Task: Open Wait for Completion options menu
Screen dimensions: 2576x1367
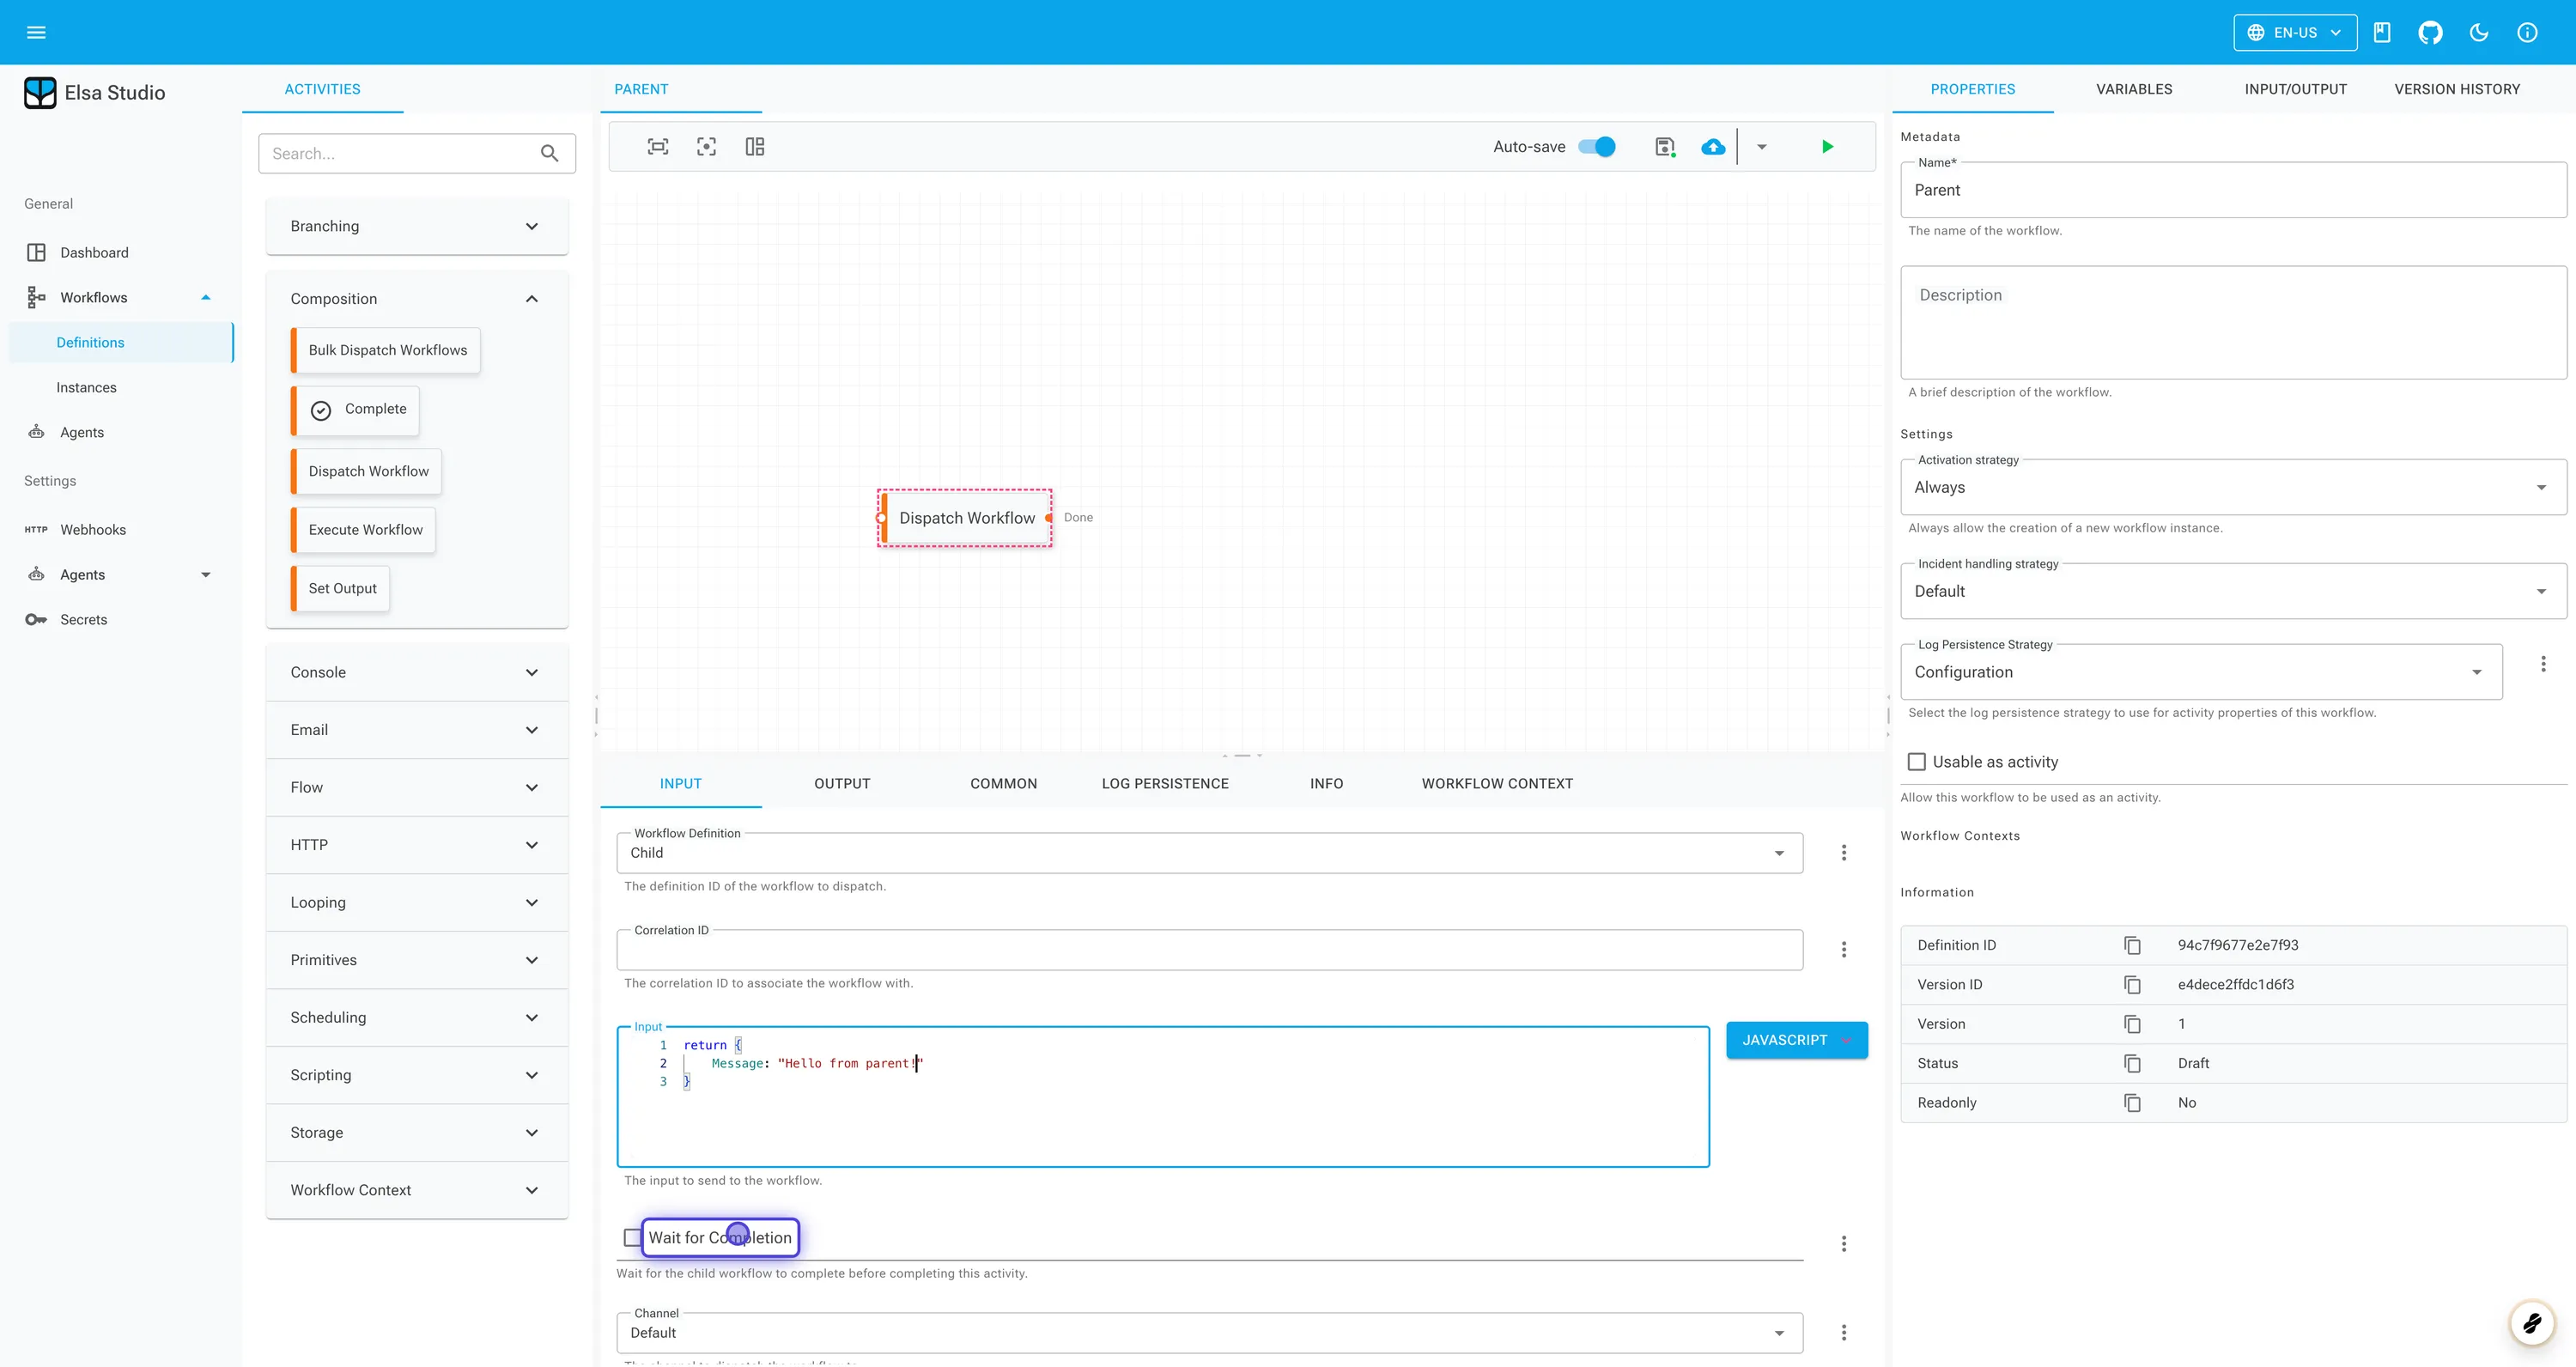Action: tap(1844, 1243)
